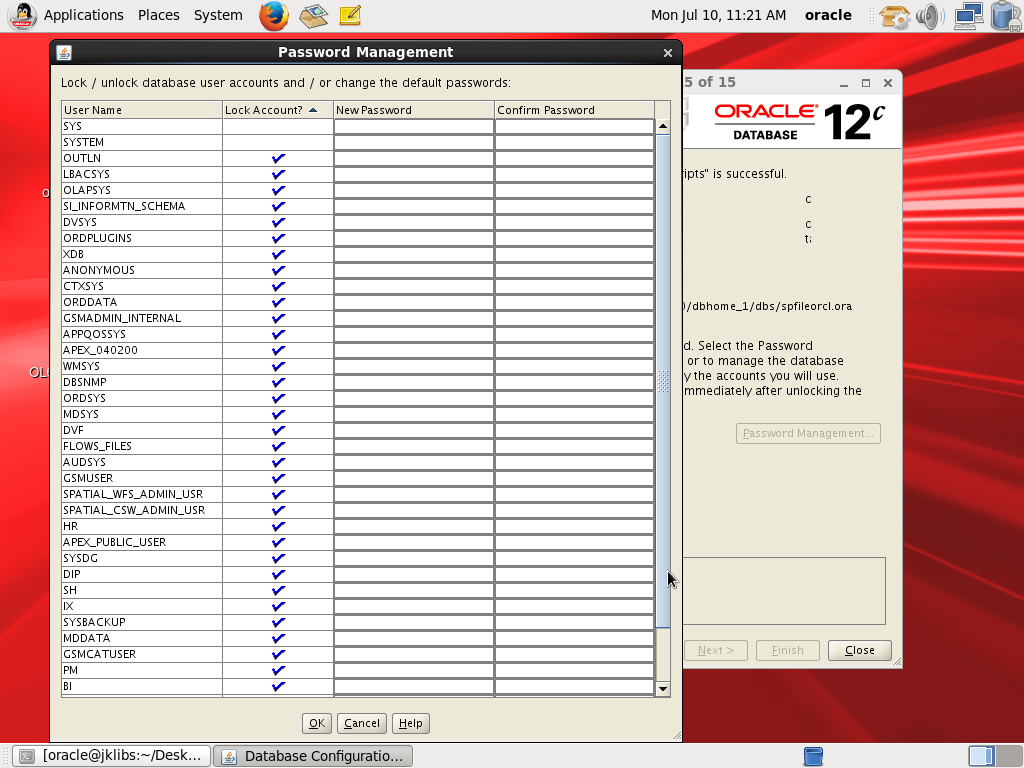Open the Applications menu
This screenshot has width=1024, height=768.
tap(83, 15)
